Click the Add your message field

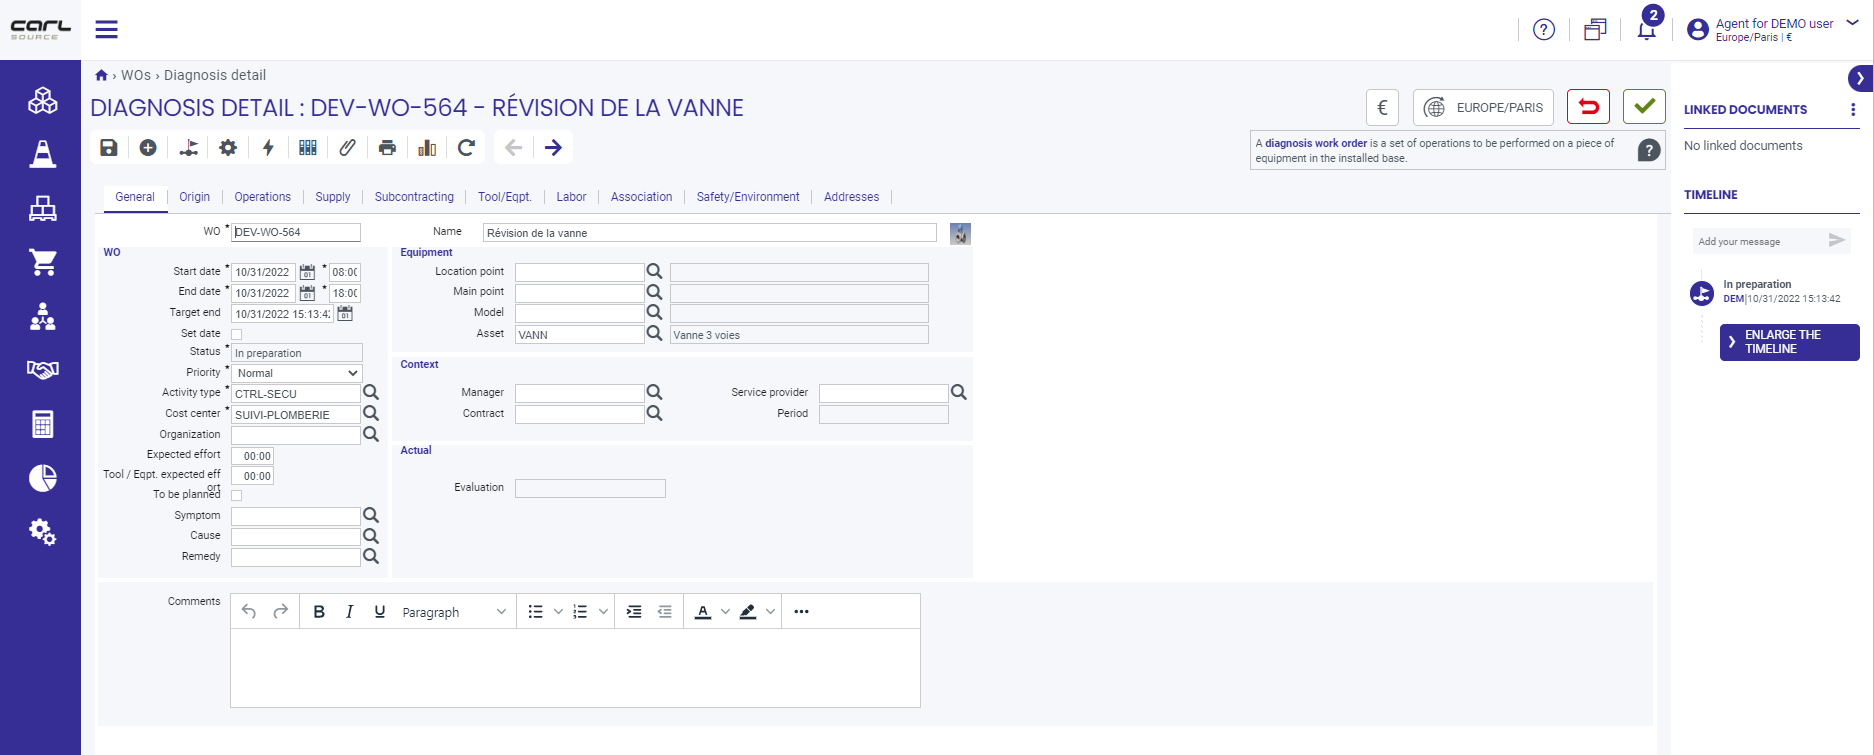click(x=1759, y=241)
